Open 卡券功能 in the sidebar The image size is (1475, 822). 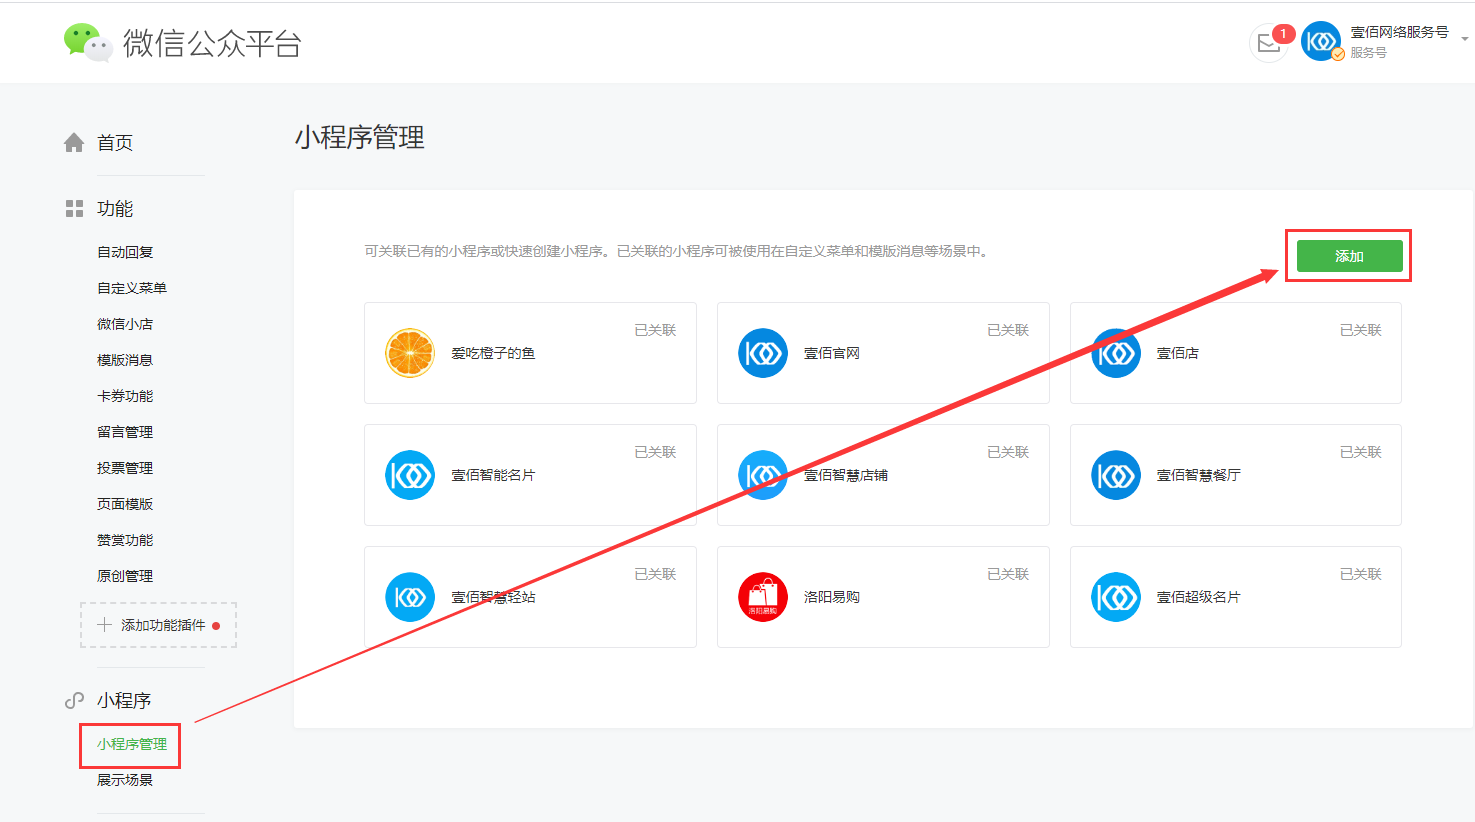pos(125,396)
